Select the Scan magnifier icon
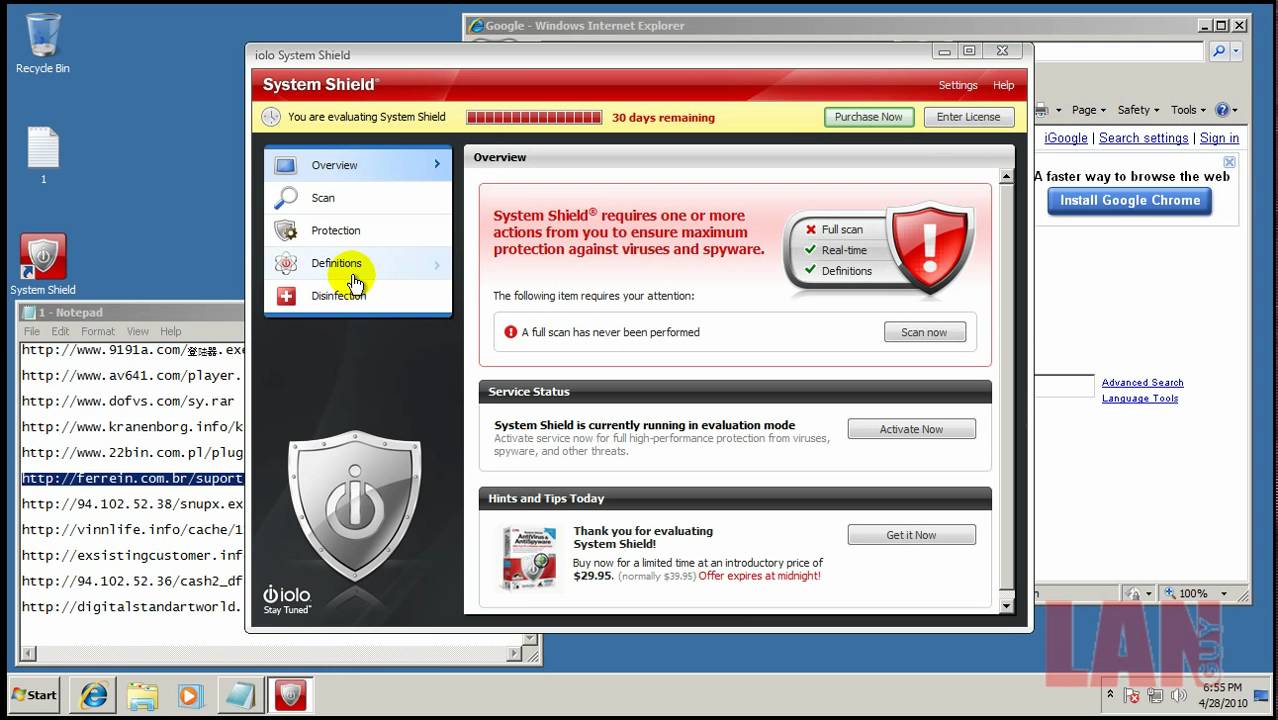Viewport: 1278px width, 720px height. point(286,198)
